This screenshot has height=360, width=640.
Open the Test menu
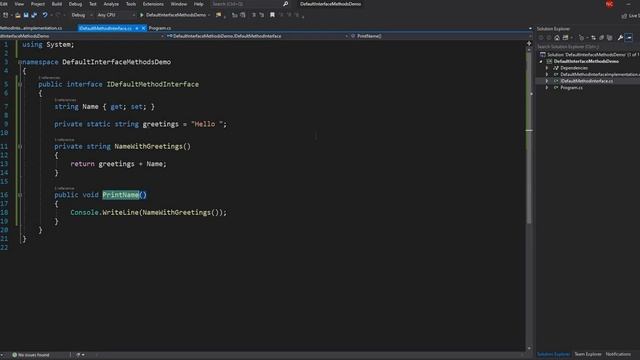93,4
